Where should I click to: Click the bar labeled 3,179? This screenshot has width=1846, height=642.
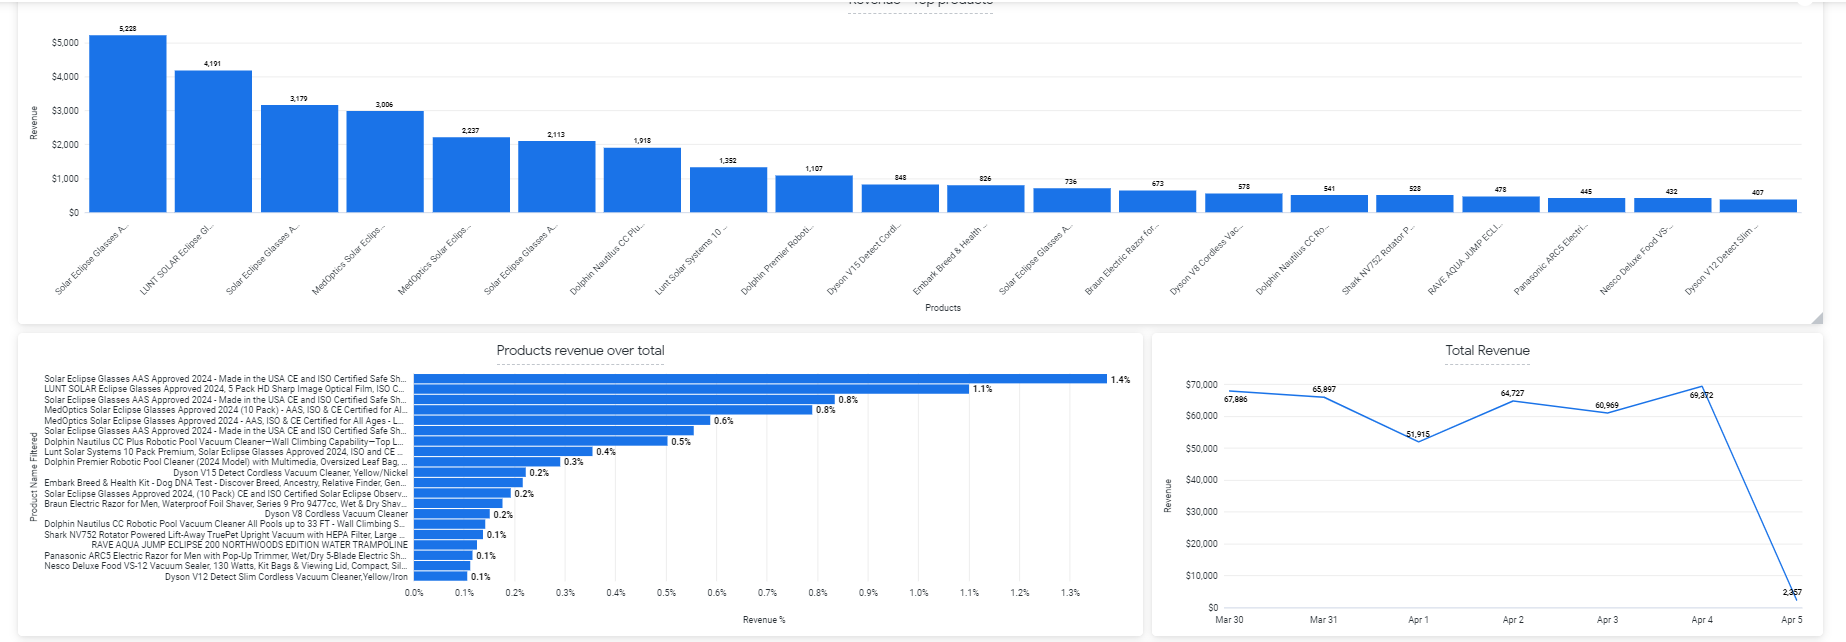(299, 158)
